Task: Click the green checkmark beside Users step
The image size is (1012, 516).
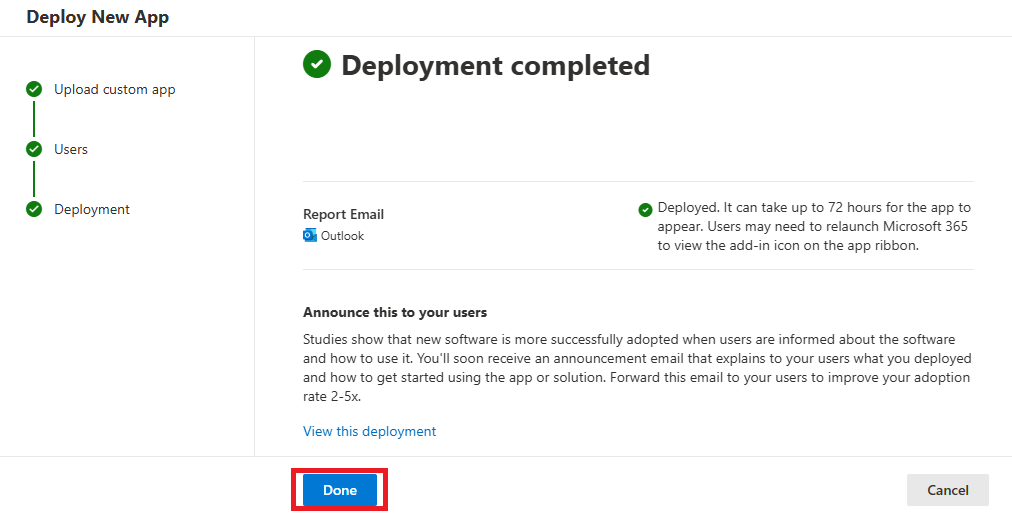Action: [x=34, y=149]
